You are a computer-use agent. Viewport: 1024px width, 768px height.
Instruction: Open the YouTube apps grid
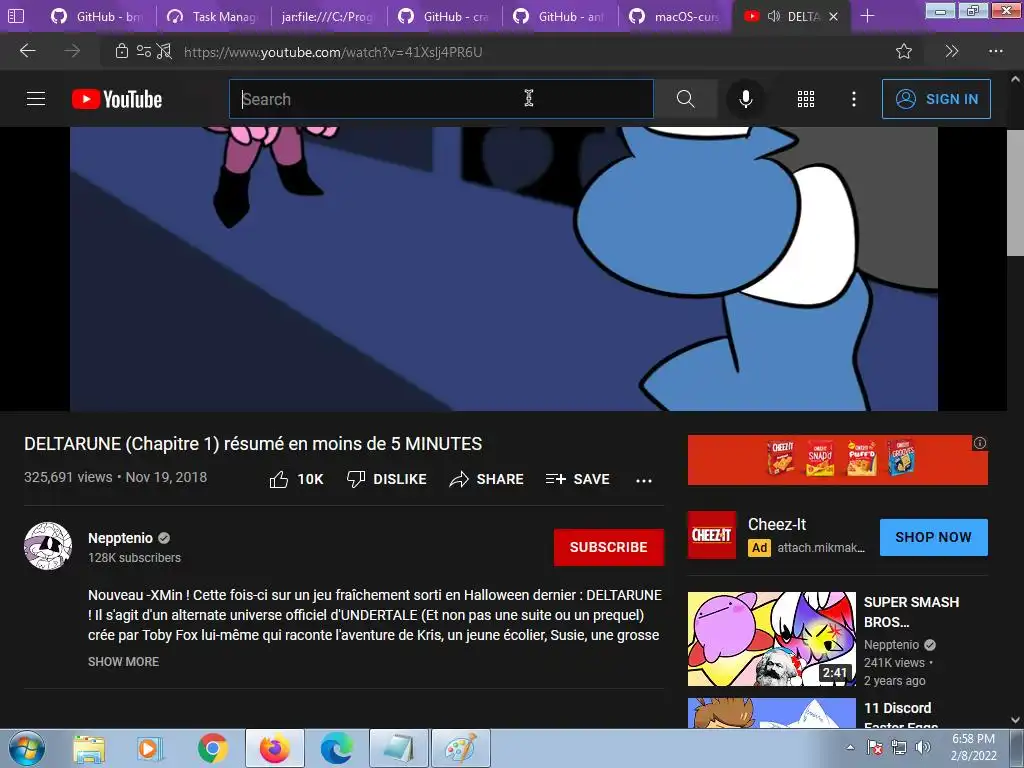(806, 99)
